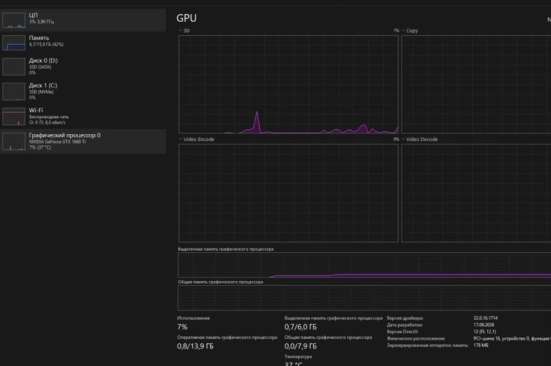Select the Память usage thumbnail graph
551x366 pixels.
click(x=14, y=43)
